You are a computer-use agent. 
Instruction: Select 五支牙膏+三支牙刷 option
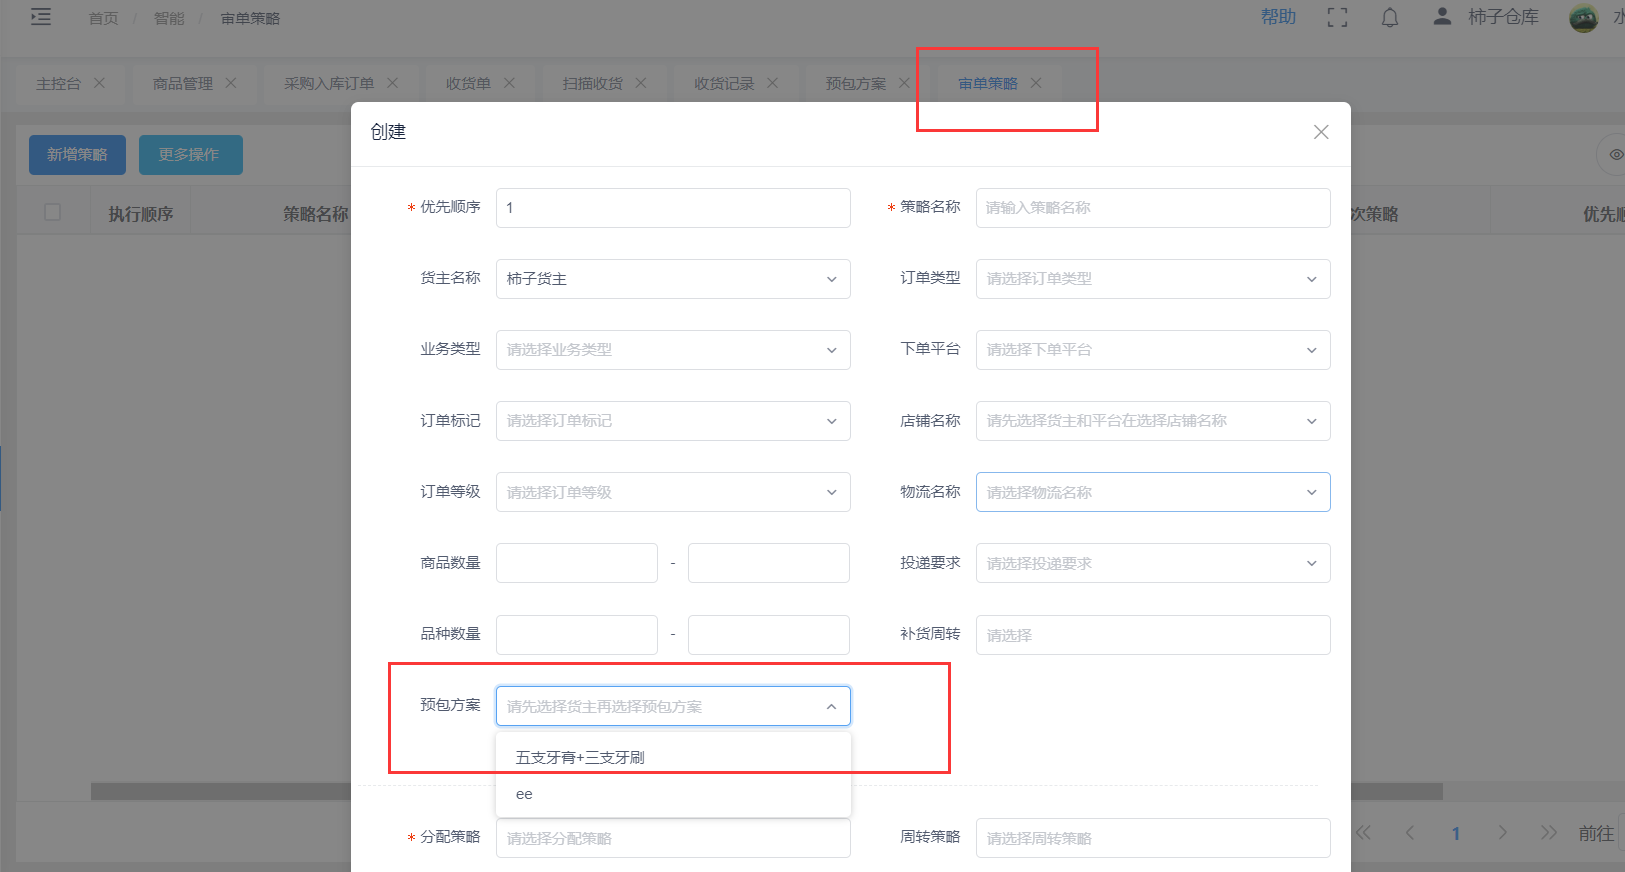(x=673, y=757)
